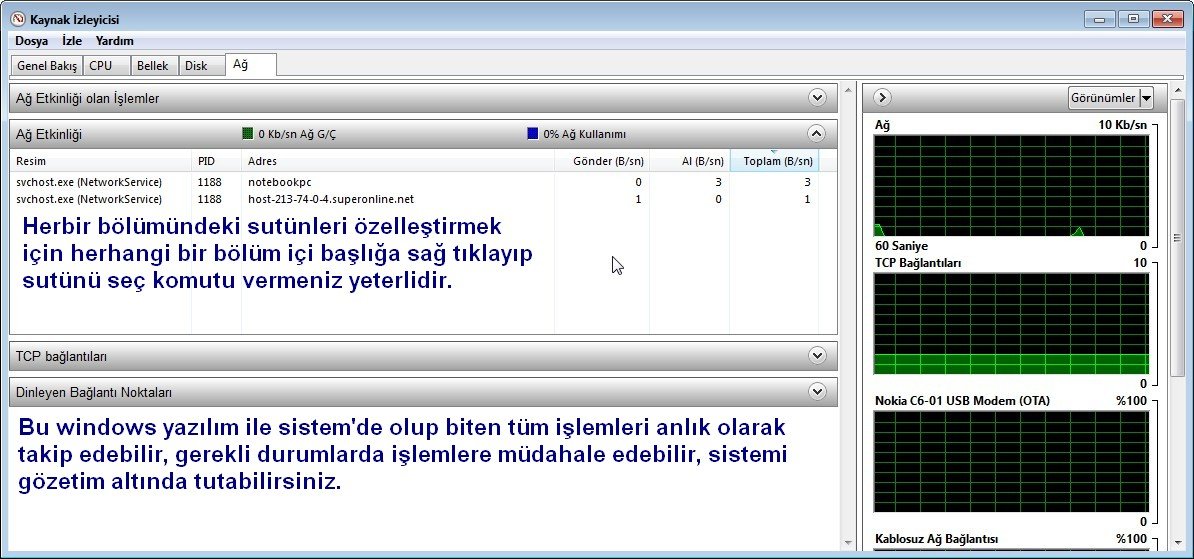The image size is (1194, 559).
Task: Open the İzle menu
Action: [x=72, y=41]
